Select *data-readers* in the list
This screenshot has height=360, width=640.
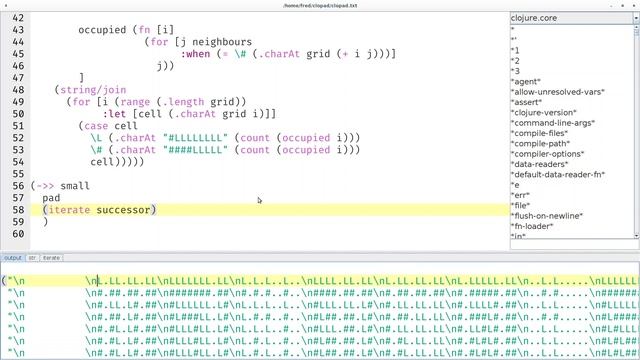tap(540, 164)
